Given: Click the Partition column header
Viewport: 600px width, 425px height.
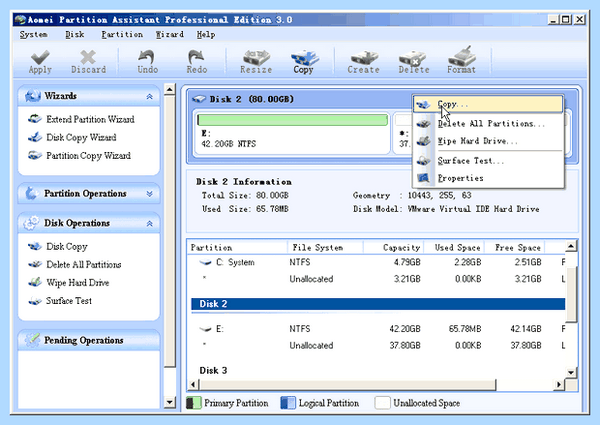Looking at the screenshot, I should tap(237, 248).
